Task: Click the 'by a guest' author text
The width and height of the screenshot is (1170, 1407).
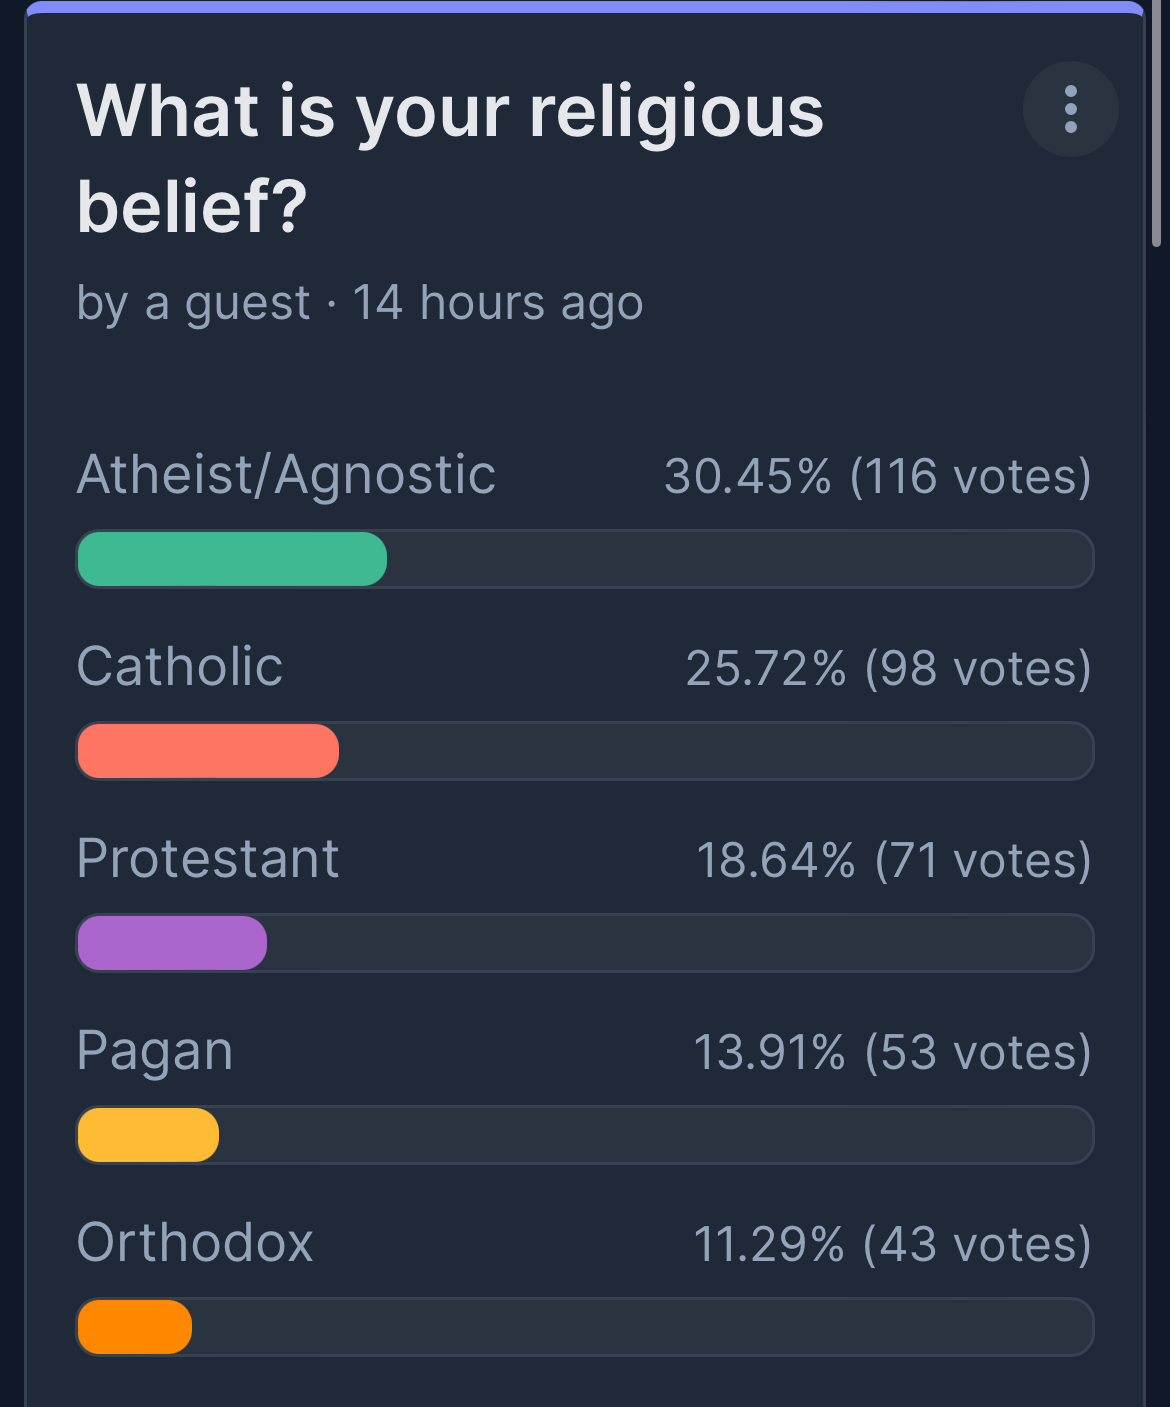Action: tap(194, 303)
